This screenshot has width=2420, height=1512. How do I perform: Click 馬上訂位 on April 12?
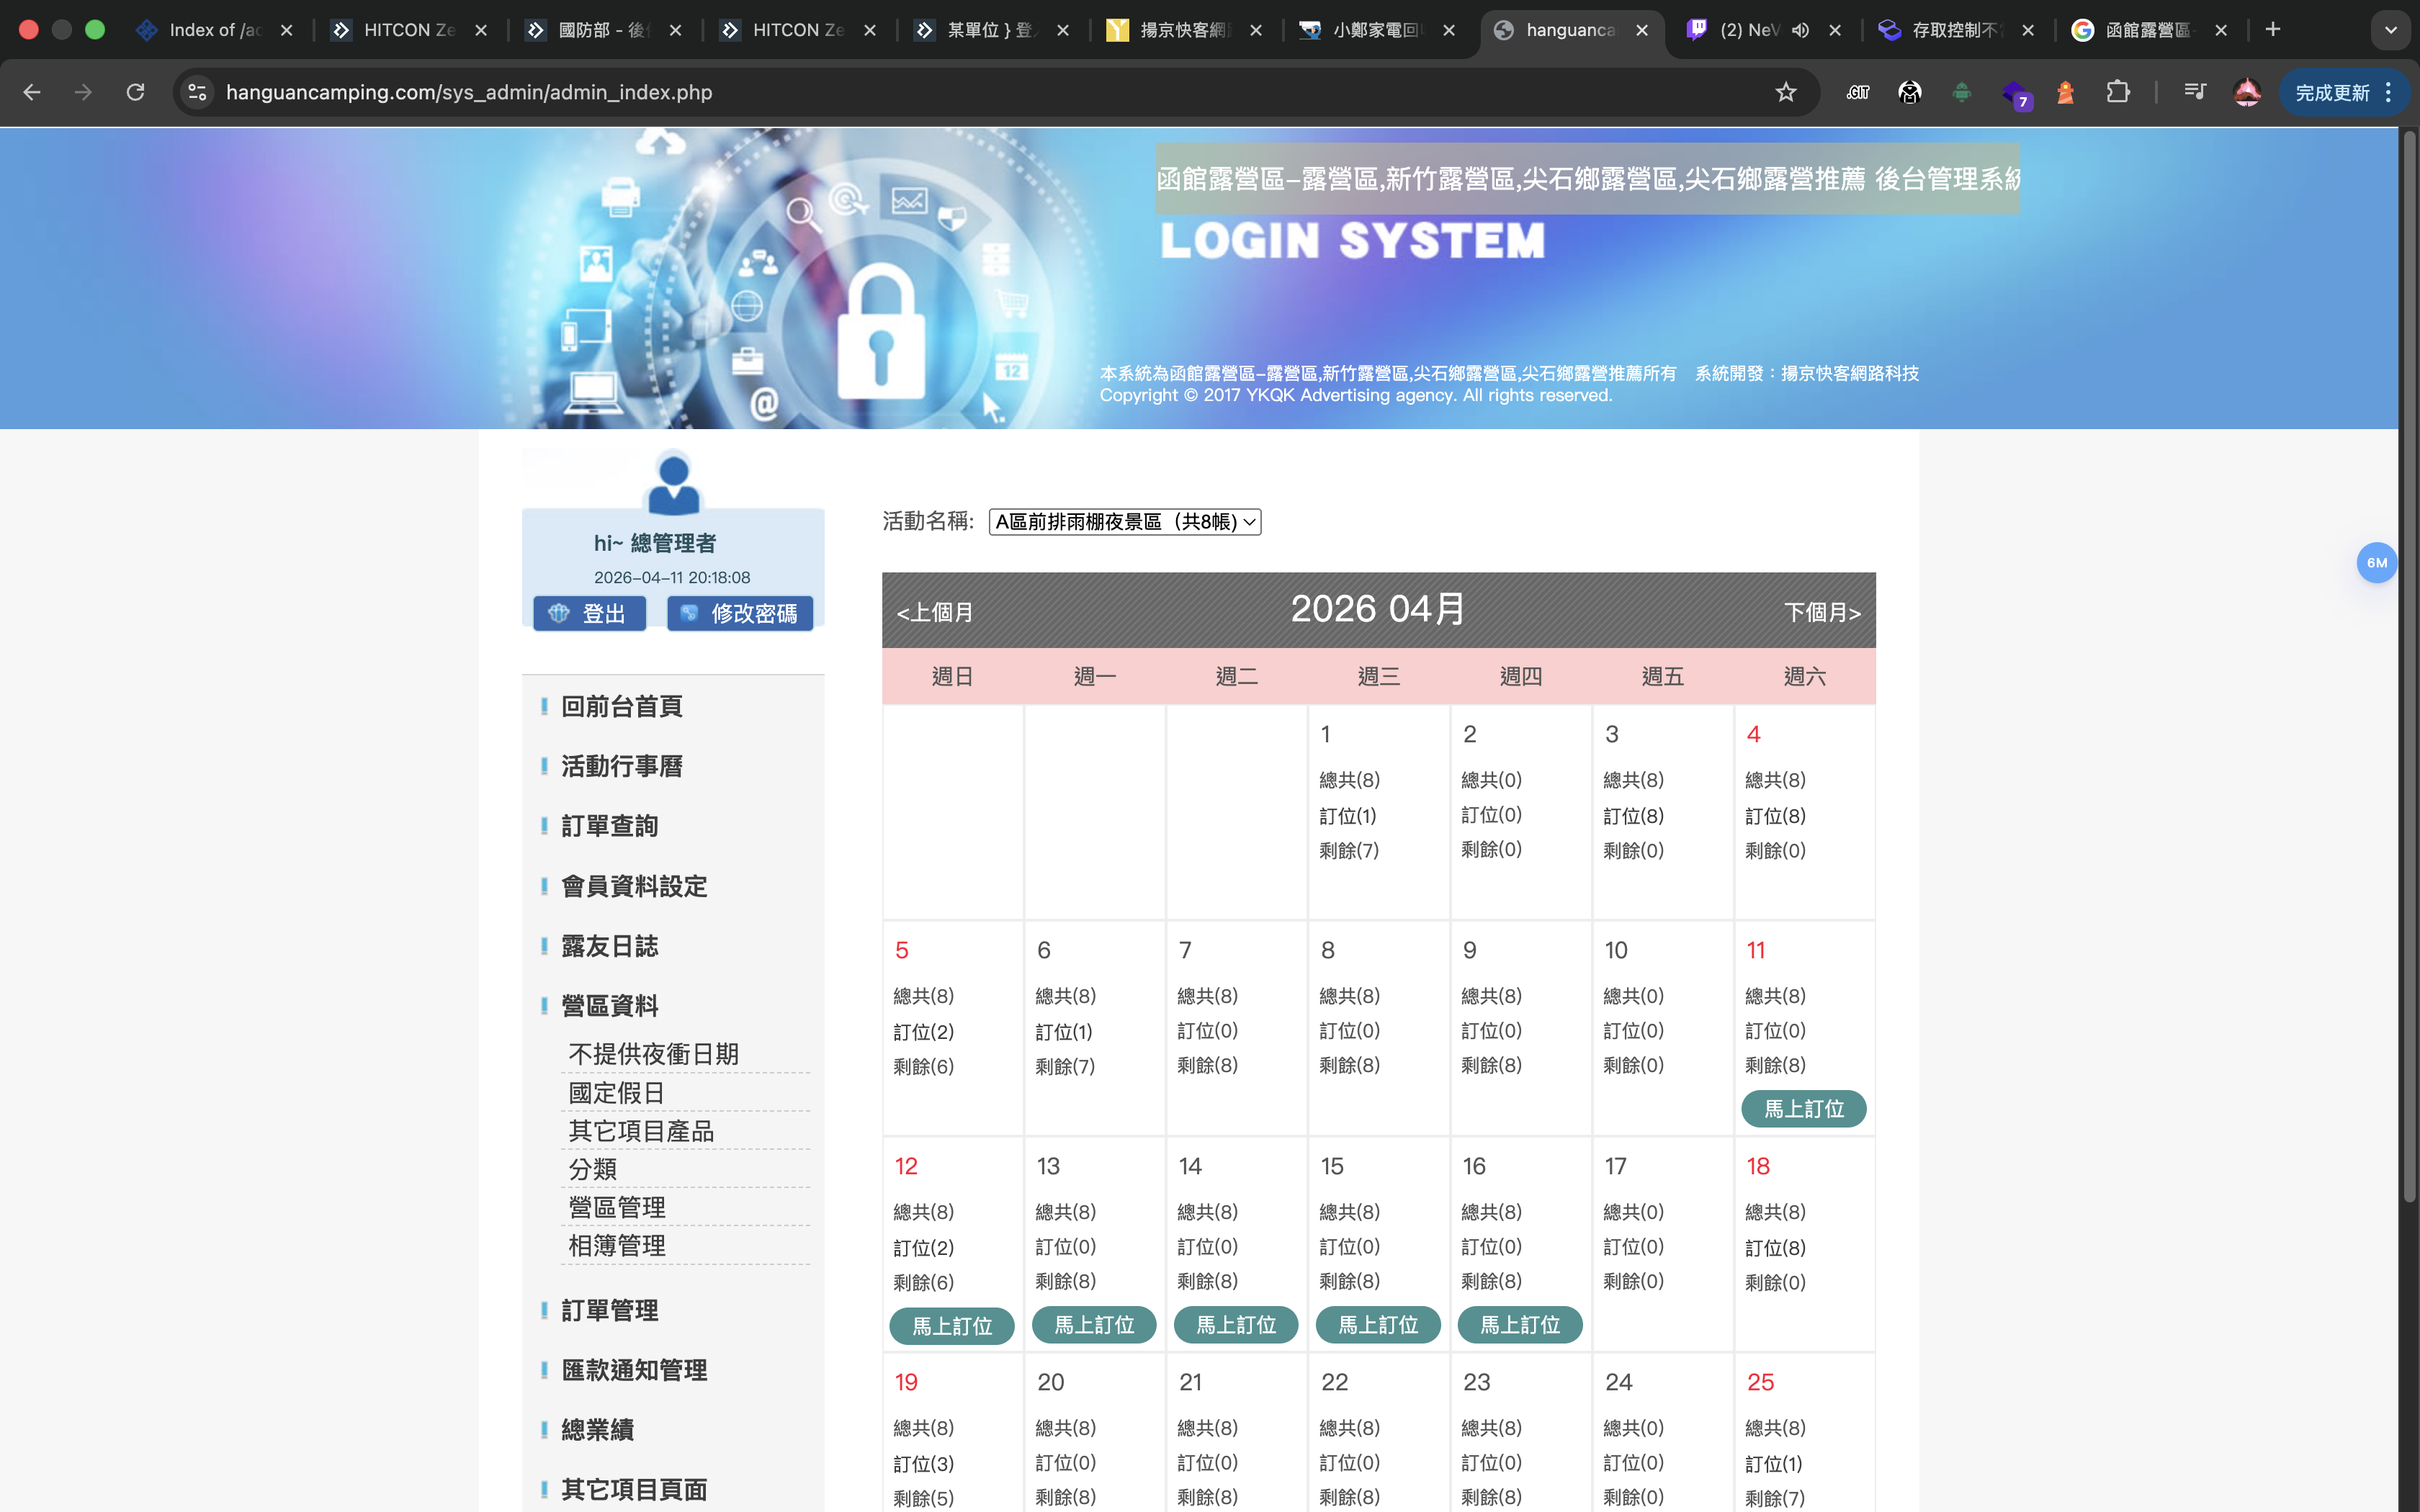(952, 1326)
